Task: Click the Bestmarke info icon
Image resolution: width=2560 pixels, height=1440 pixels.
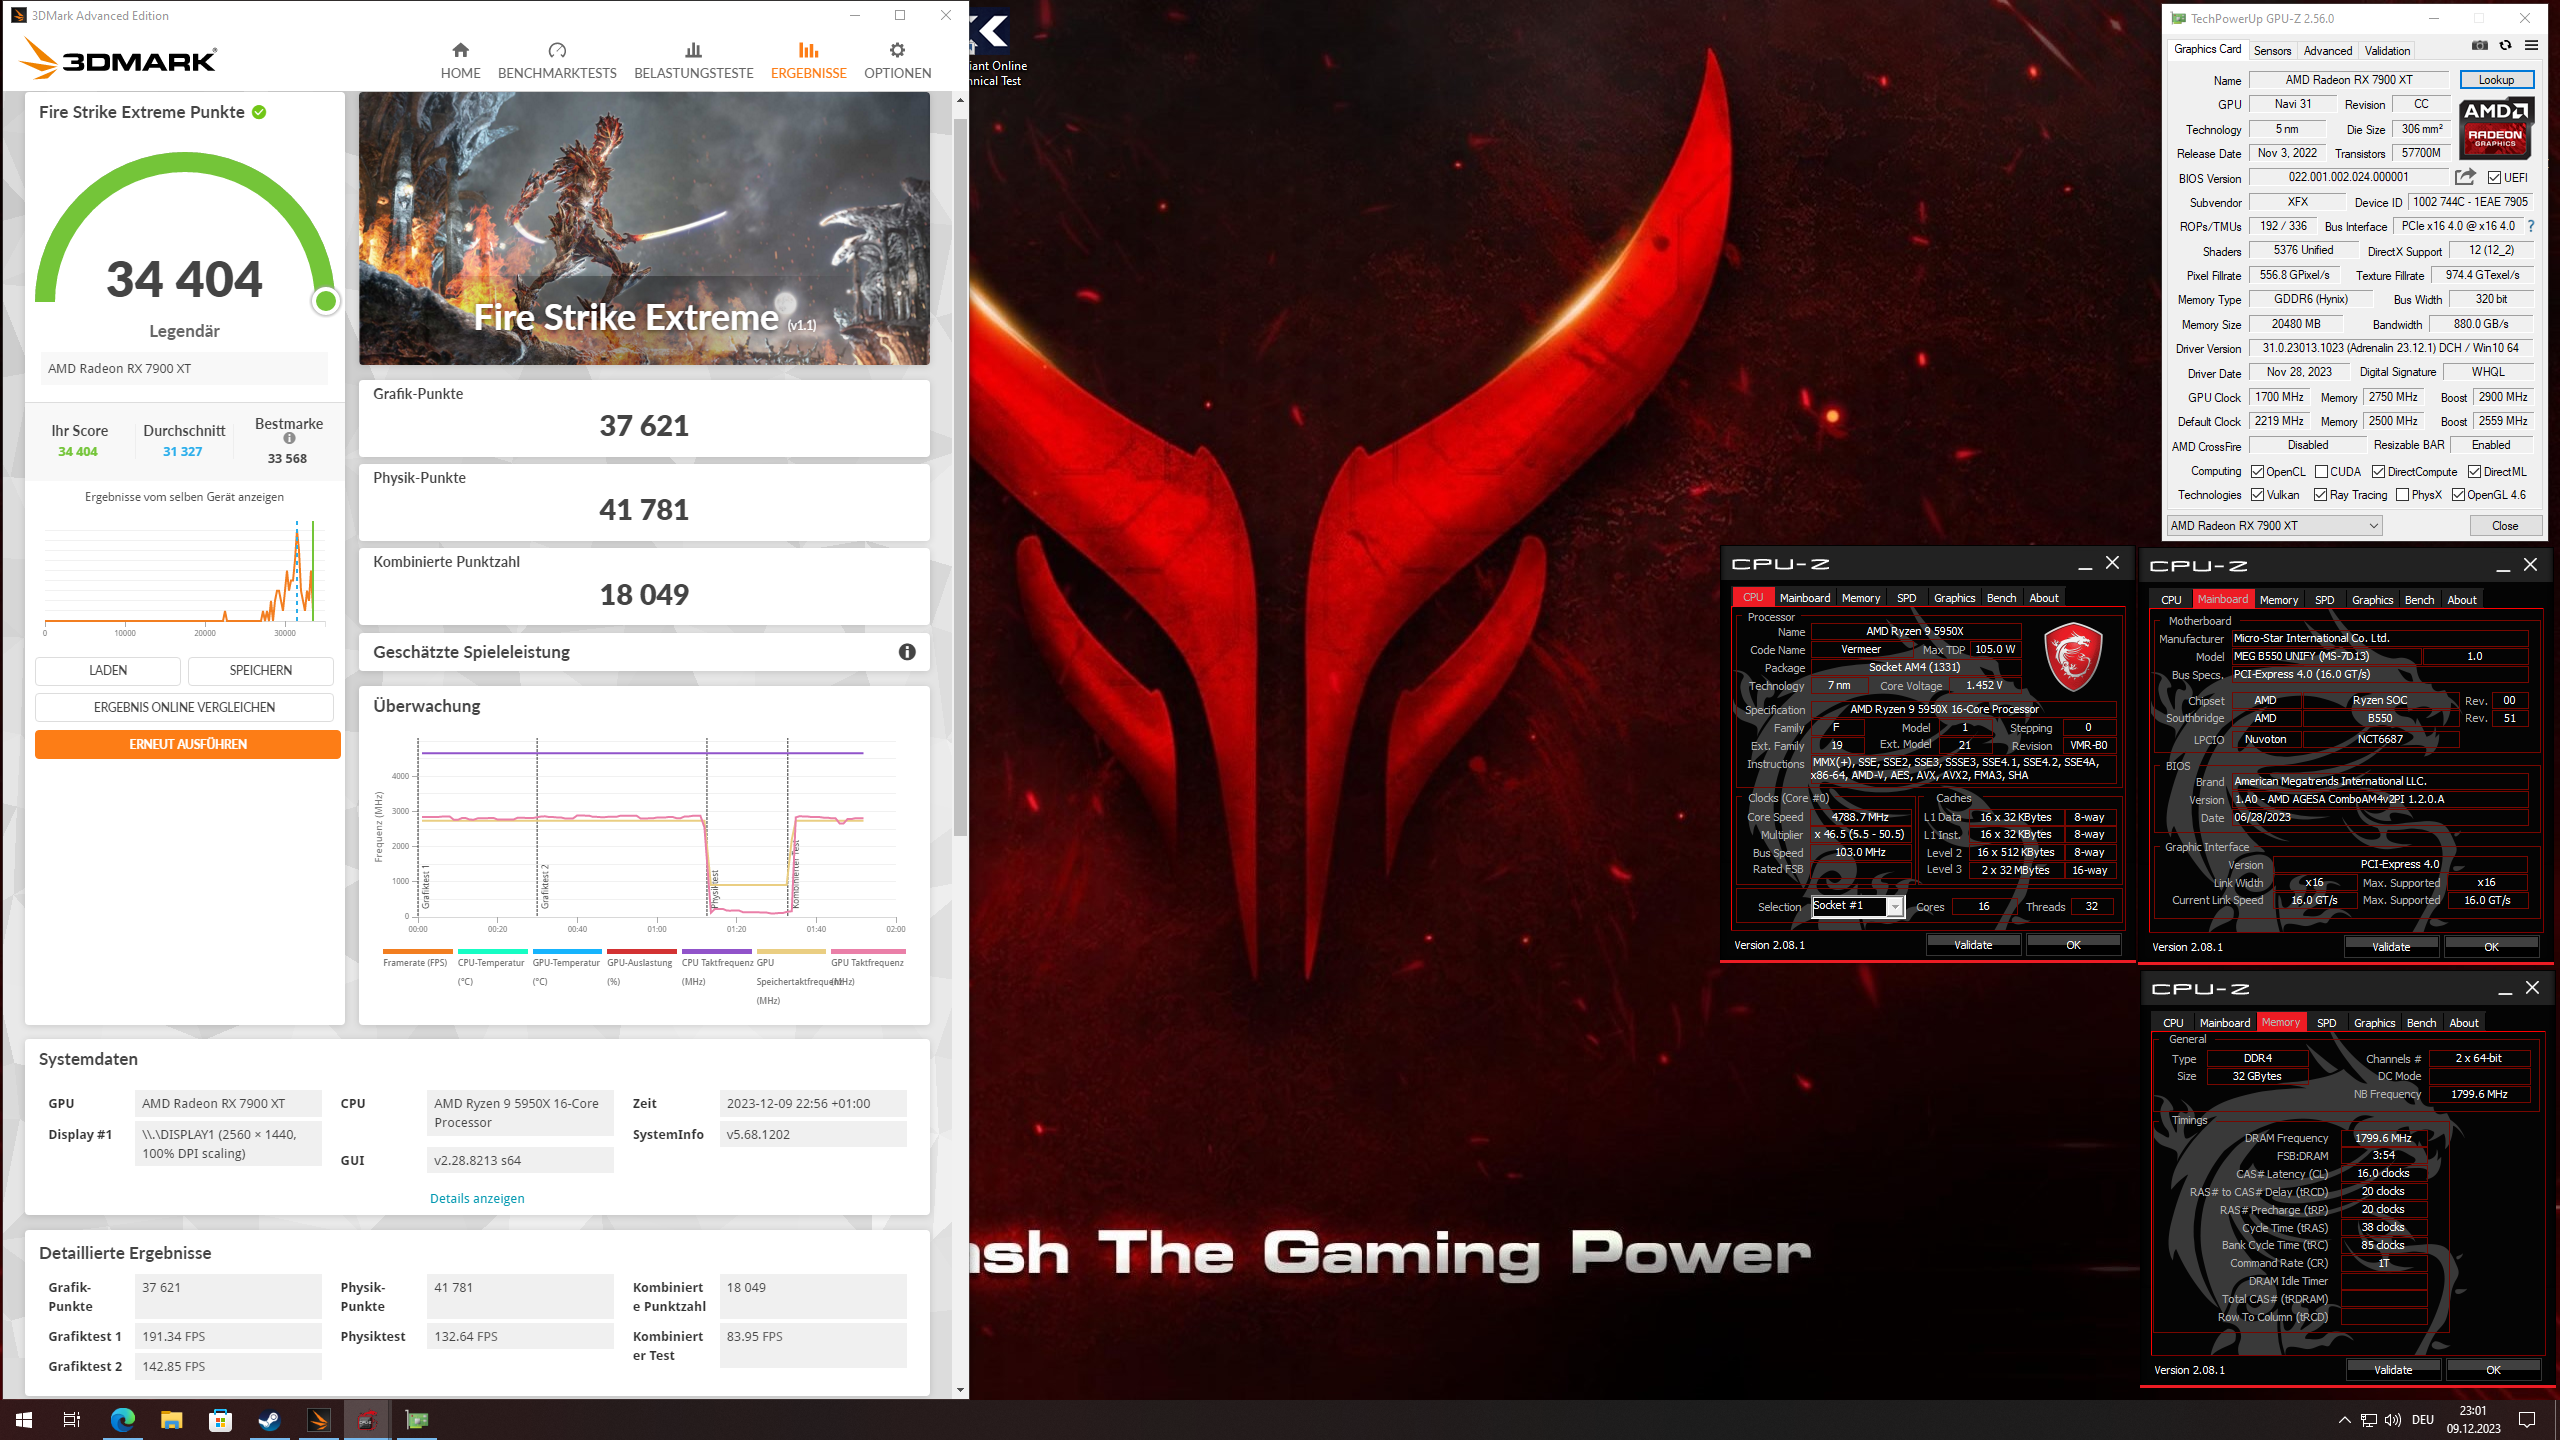Action: tap(289, 438)
